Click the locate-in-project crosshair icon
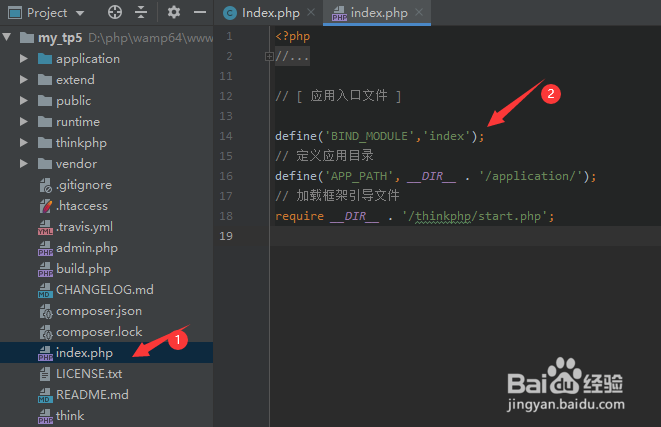This screenshot has height=427, width=661. click(115, 13)
